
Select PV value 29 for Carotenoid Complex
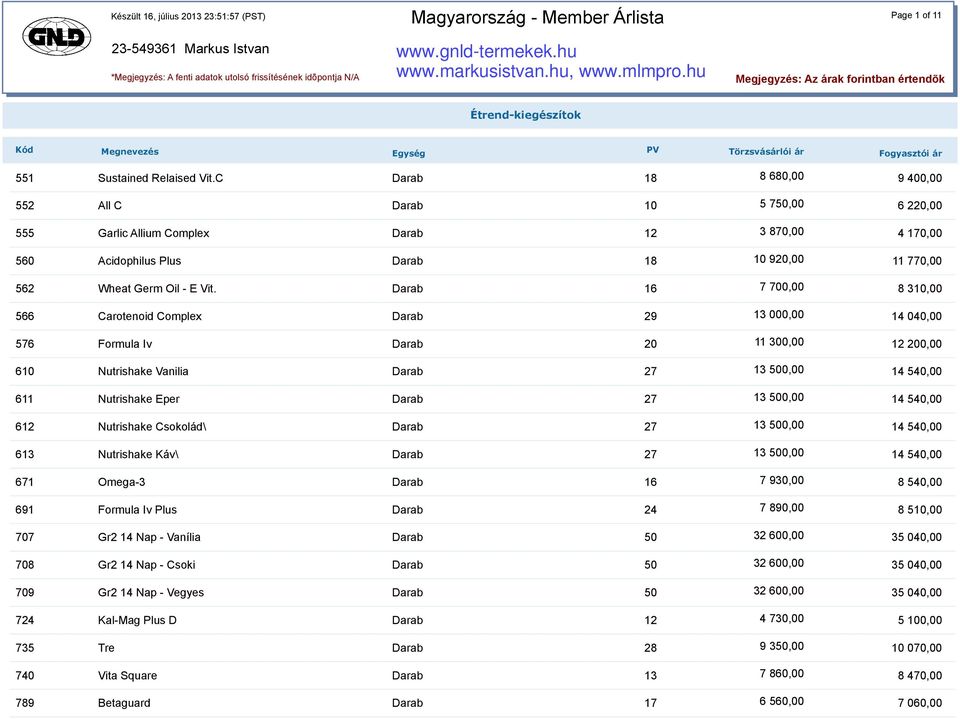pos(650,316)
